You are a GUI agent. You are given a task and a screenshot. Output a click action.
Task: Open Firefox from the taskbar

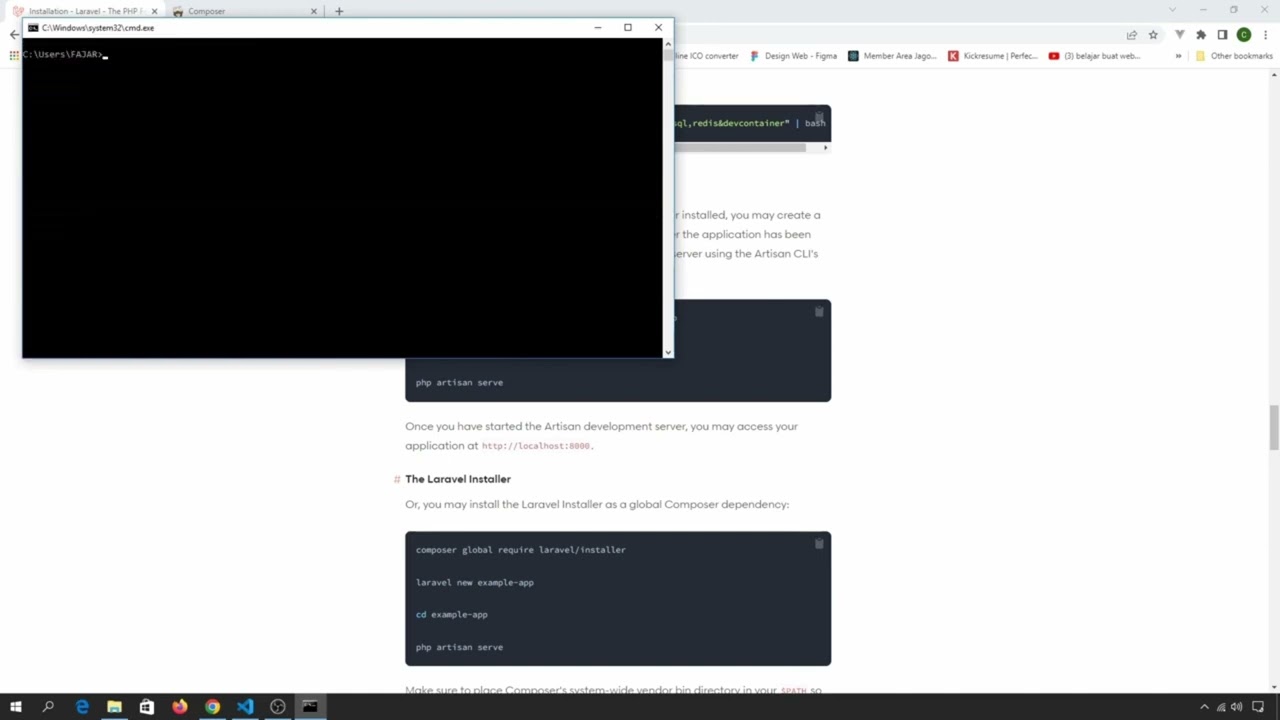[x=180, y=707]
